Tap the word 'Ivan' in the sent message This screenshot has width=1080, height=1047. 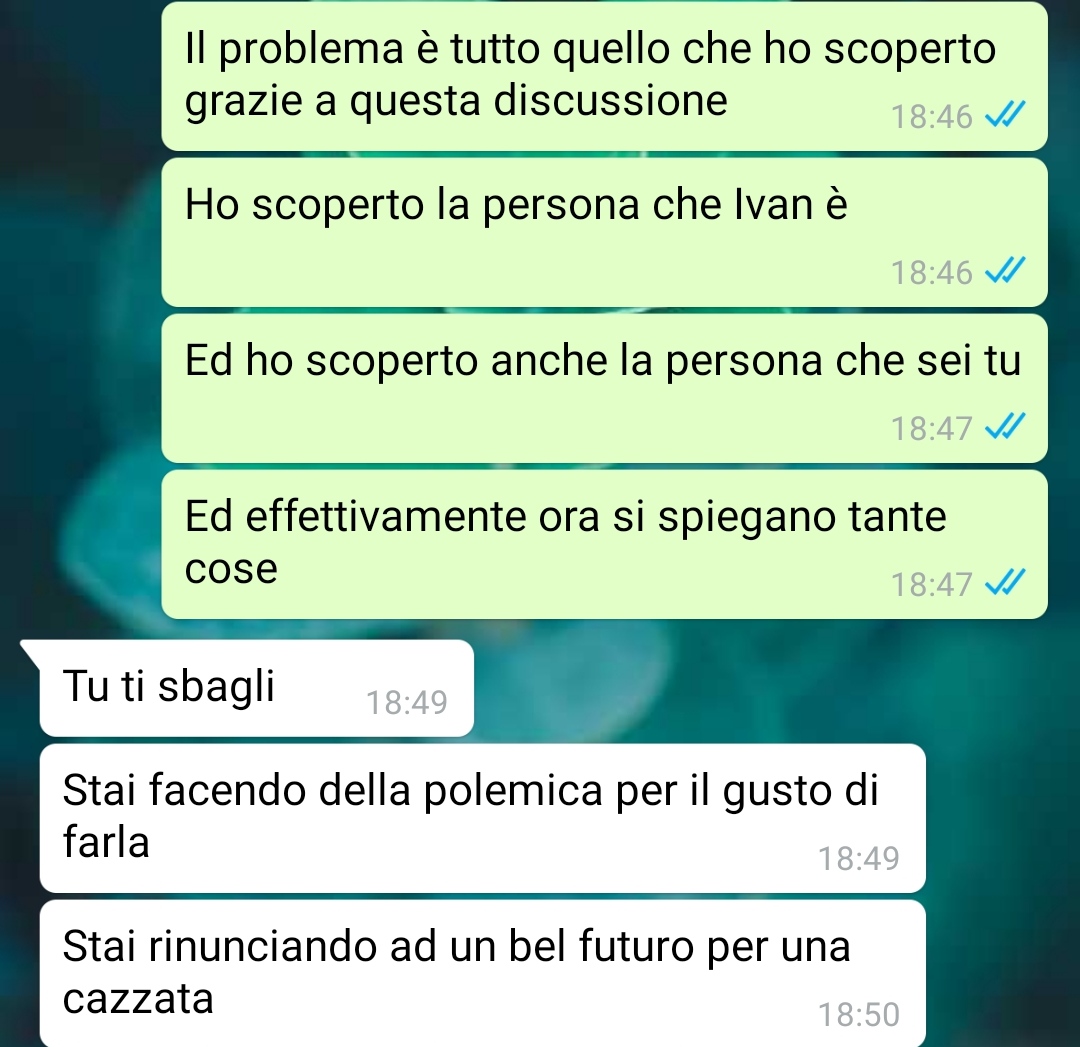(x=773, y=205)
